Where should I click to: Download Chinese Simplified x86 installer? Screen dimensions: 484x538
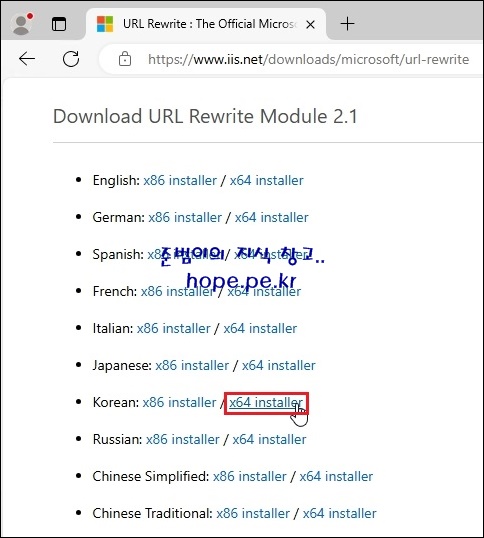[x=250, y=477]
